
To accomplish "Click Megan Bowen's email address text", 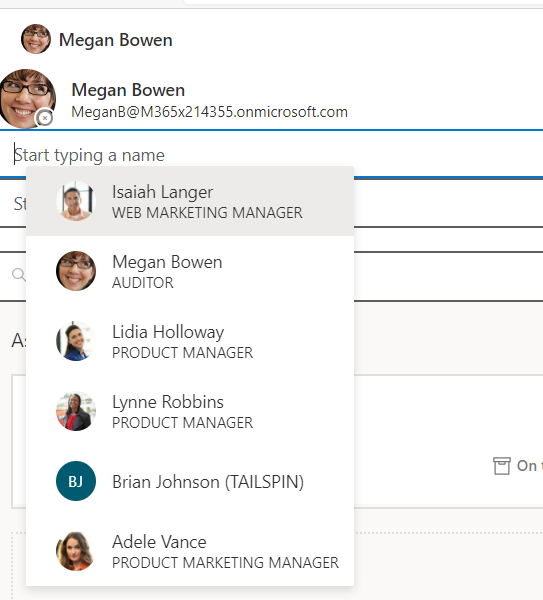I will (209, 112).
